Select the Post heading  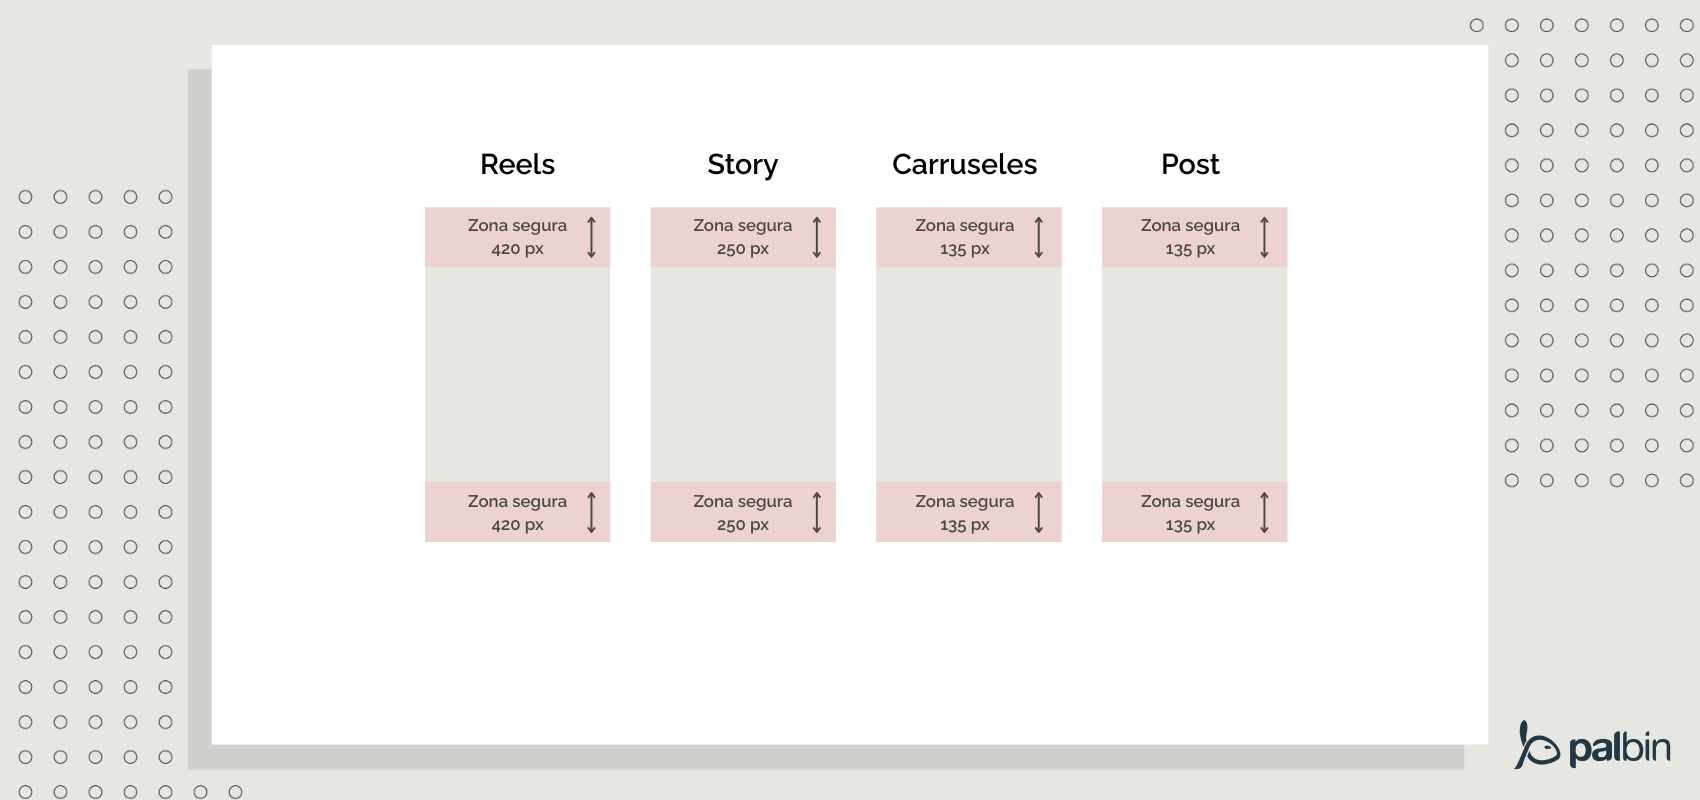click(1190, 164)
